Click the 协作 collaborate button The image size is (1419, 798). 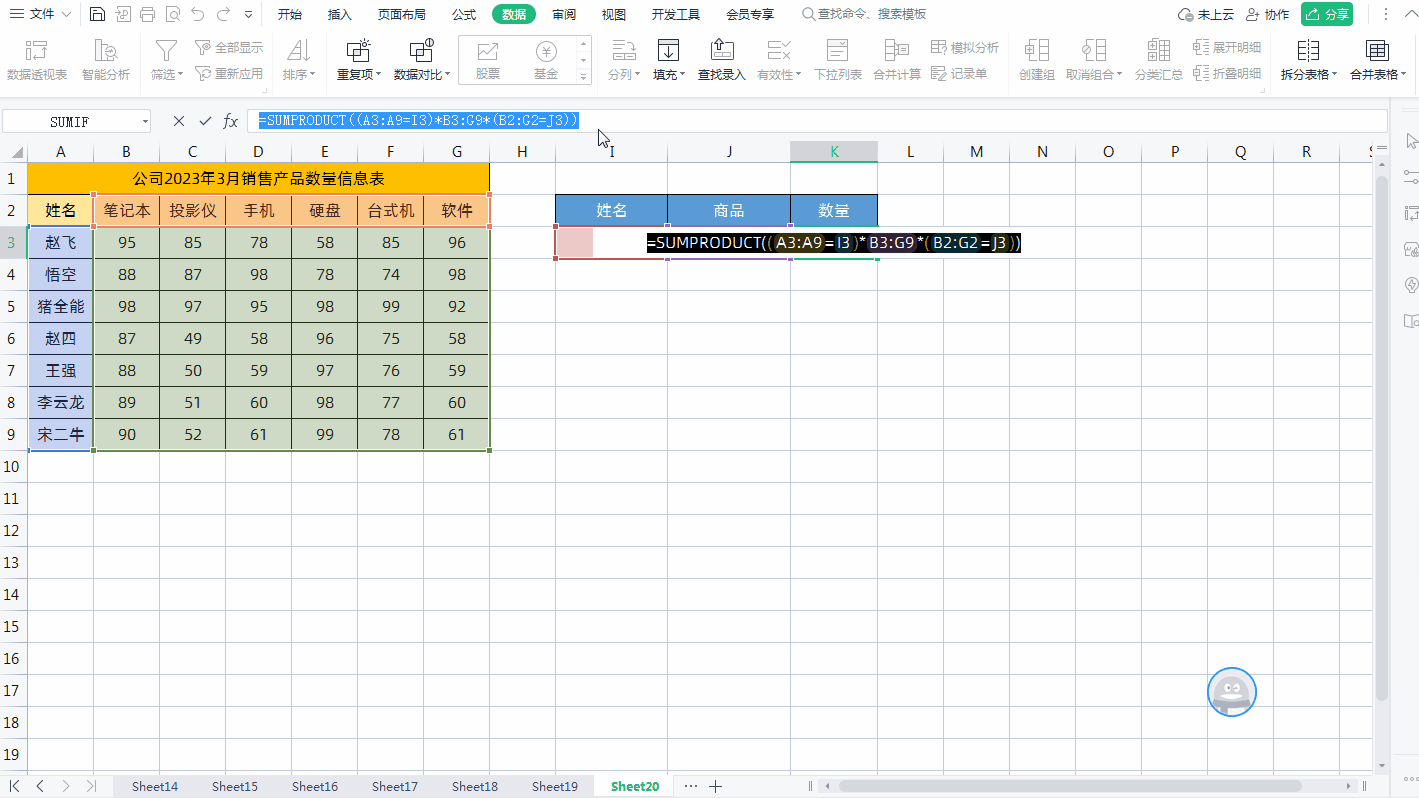click(x=1267, y=14)
